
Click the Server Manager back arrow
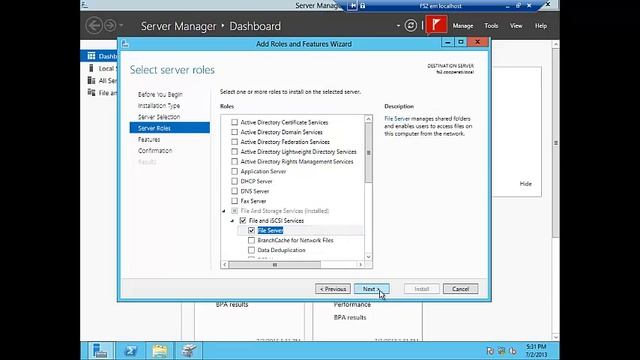coord(94,26)
